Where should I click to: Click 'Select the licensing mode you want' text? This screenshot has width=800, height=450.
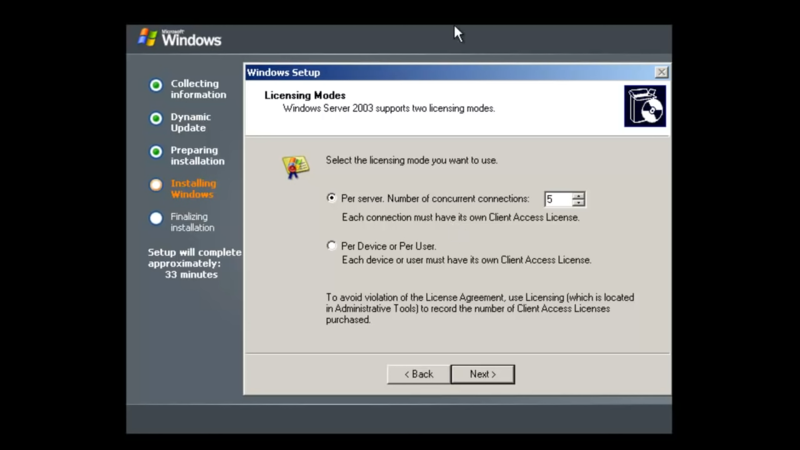click(x=411, y=160)
